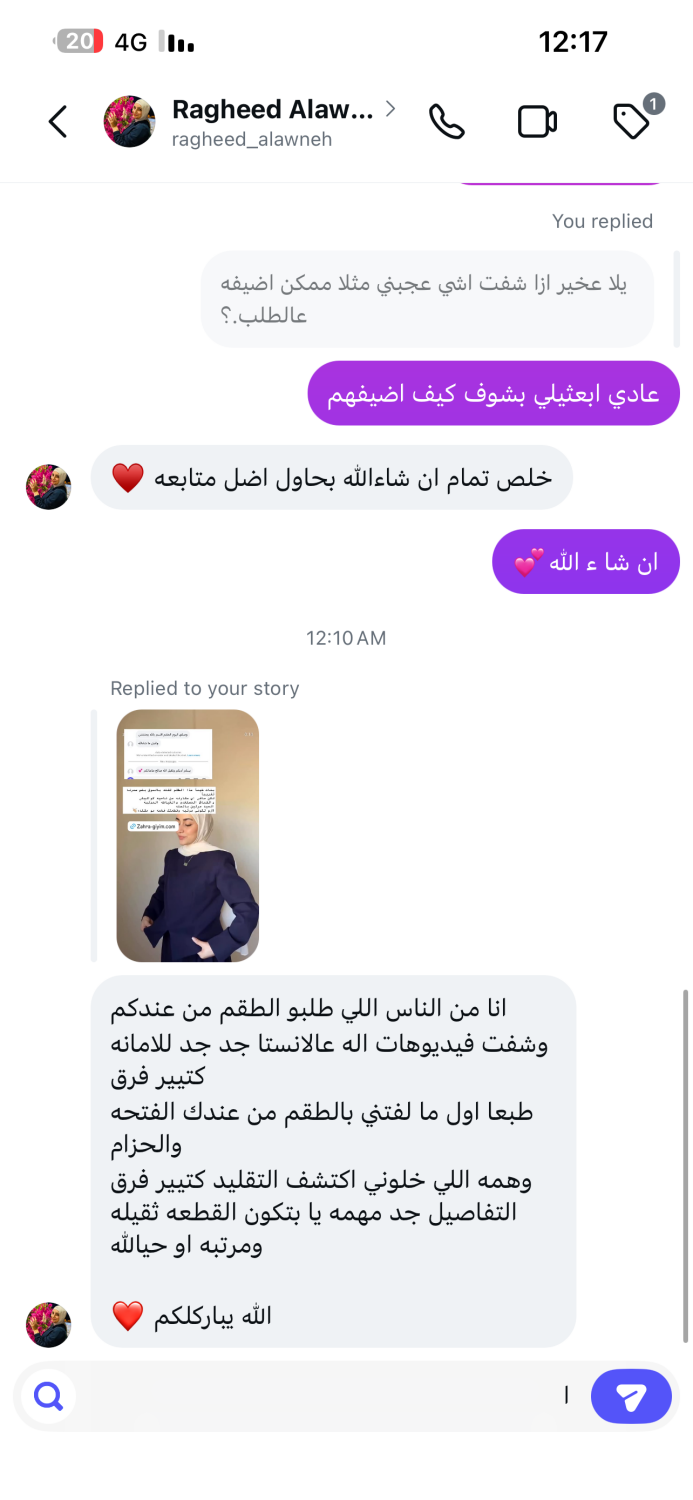Open the Ragheed Alaw... contact name
693x1500 pixels.
coord(272,109)
